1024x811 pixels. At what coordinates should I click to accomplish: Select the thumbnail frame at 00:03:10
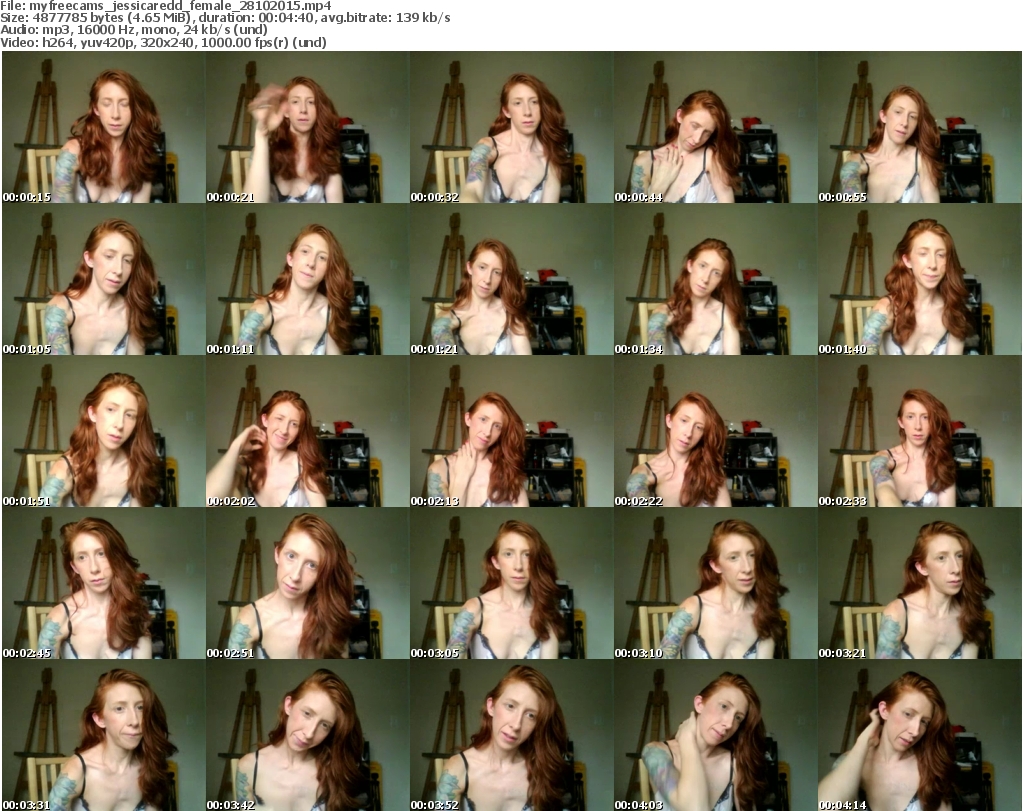pos(715,583)
